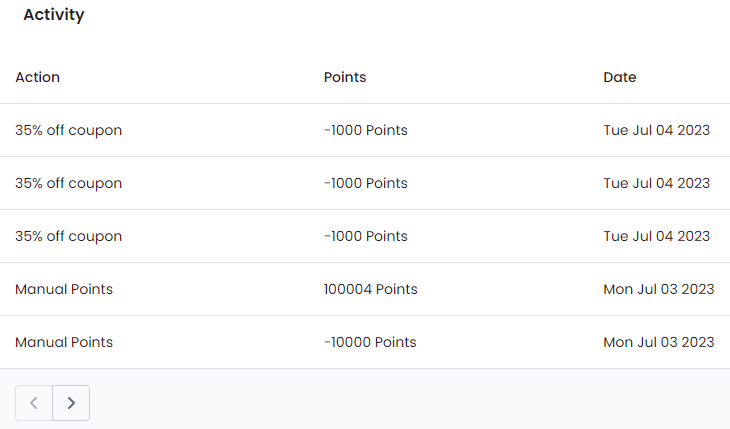The height and width of the screenshot is (429, 730).
Task: Click the first -1000 Points value
Action: (x=366, y=130)
